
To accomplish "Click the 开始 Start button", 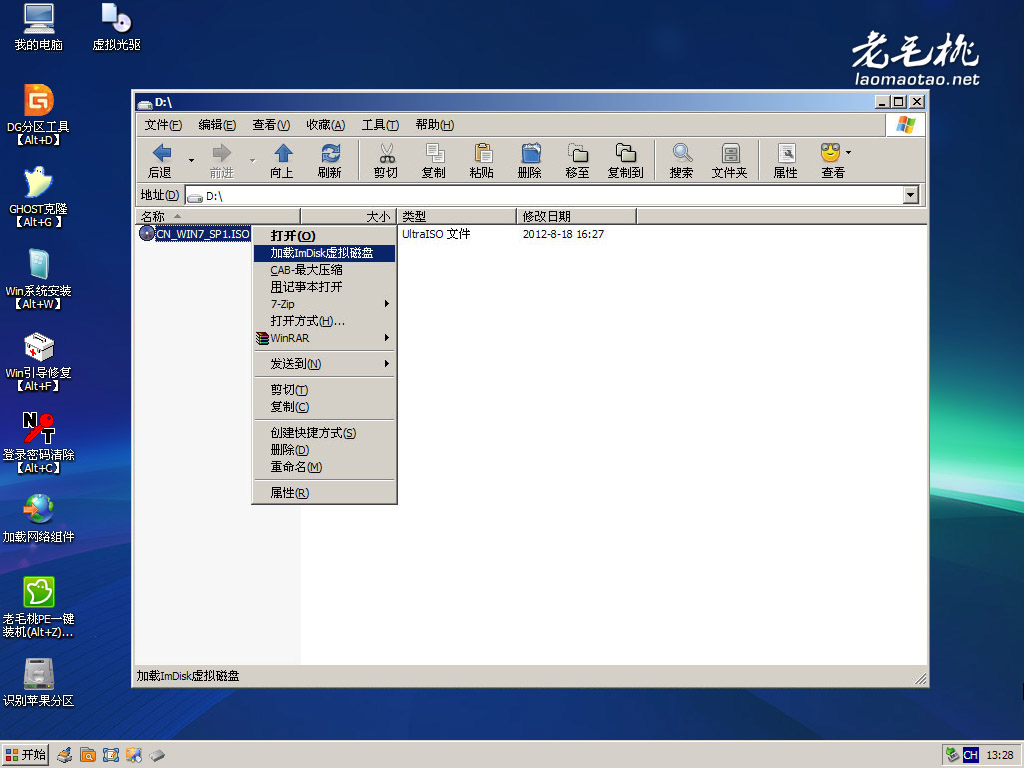I will [x=25, y=755].
